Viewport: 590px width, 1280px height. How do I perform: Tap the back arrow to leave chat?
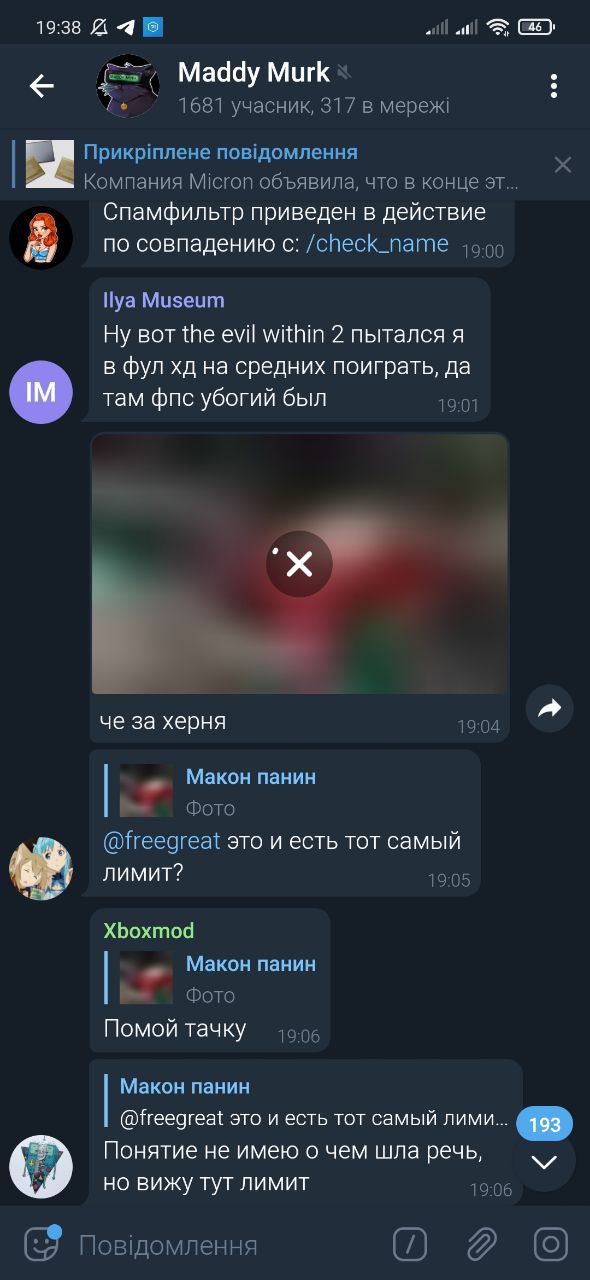[41, 87]
